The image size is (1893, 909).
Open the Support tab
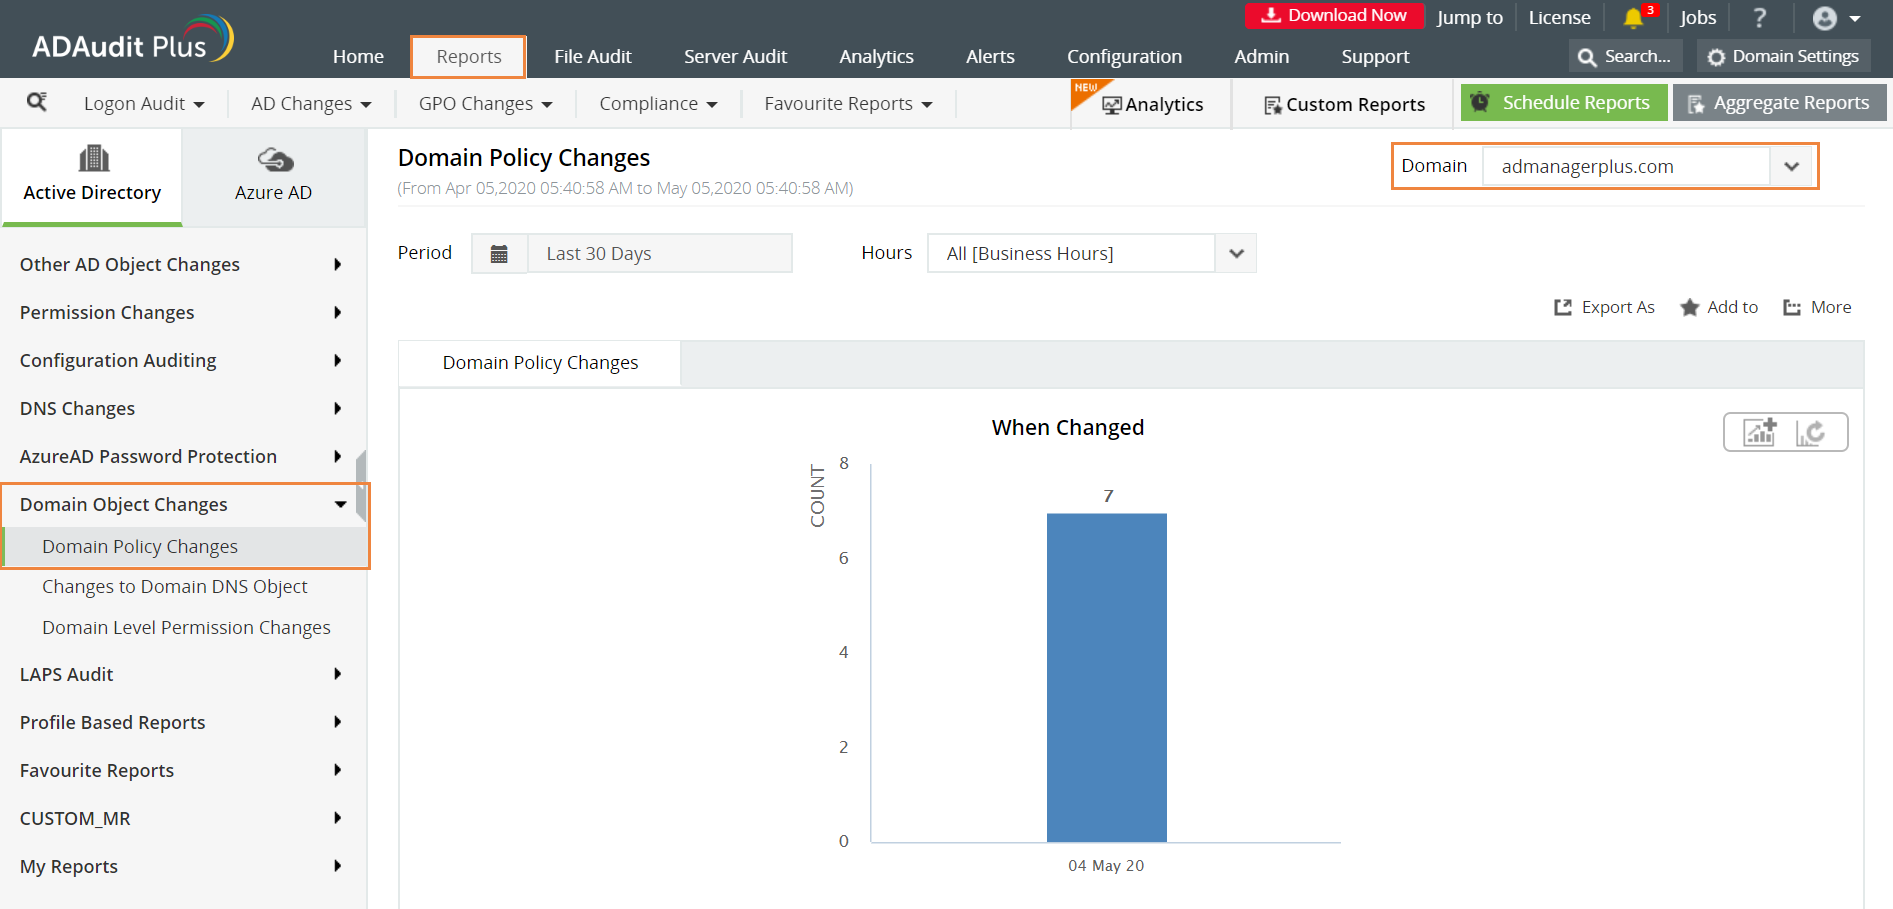point(1375,57)
